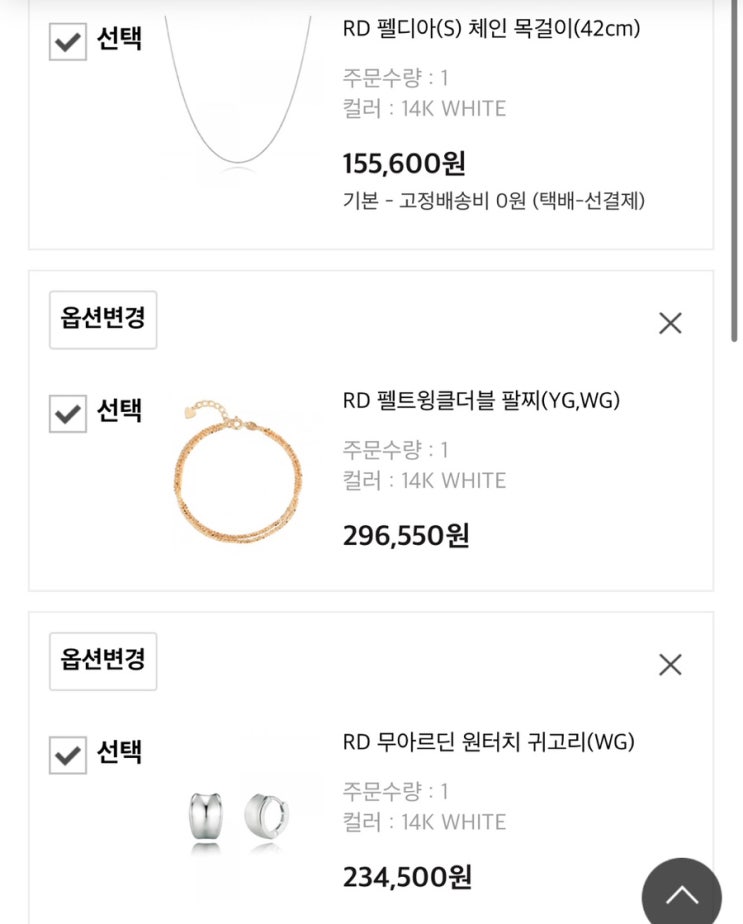
Task: Open RD 펠디아(S) 체인 목걸이 product title
Action: [x=491, y=29]
